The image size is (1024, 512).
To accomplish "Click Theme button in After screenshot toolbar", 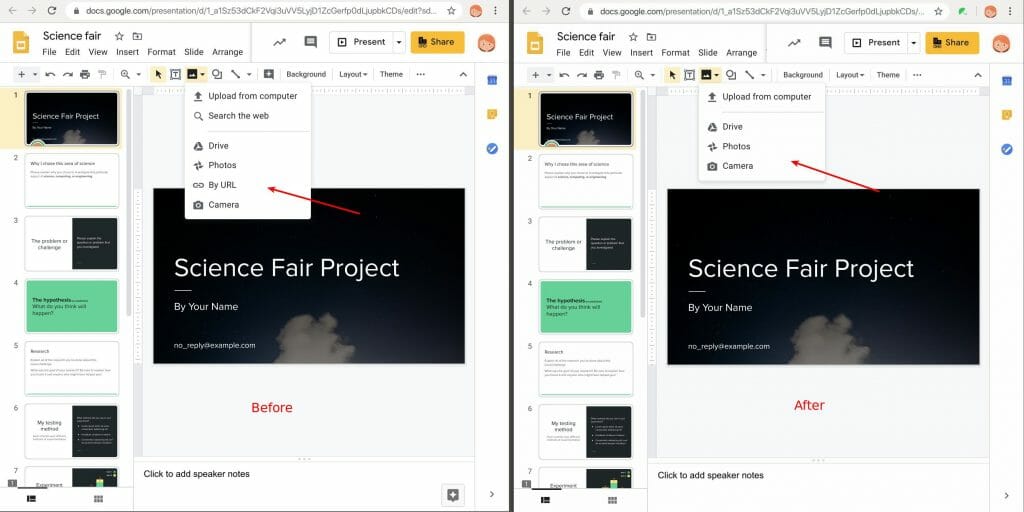I will (x=888, y=75).
